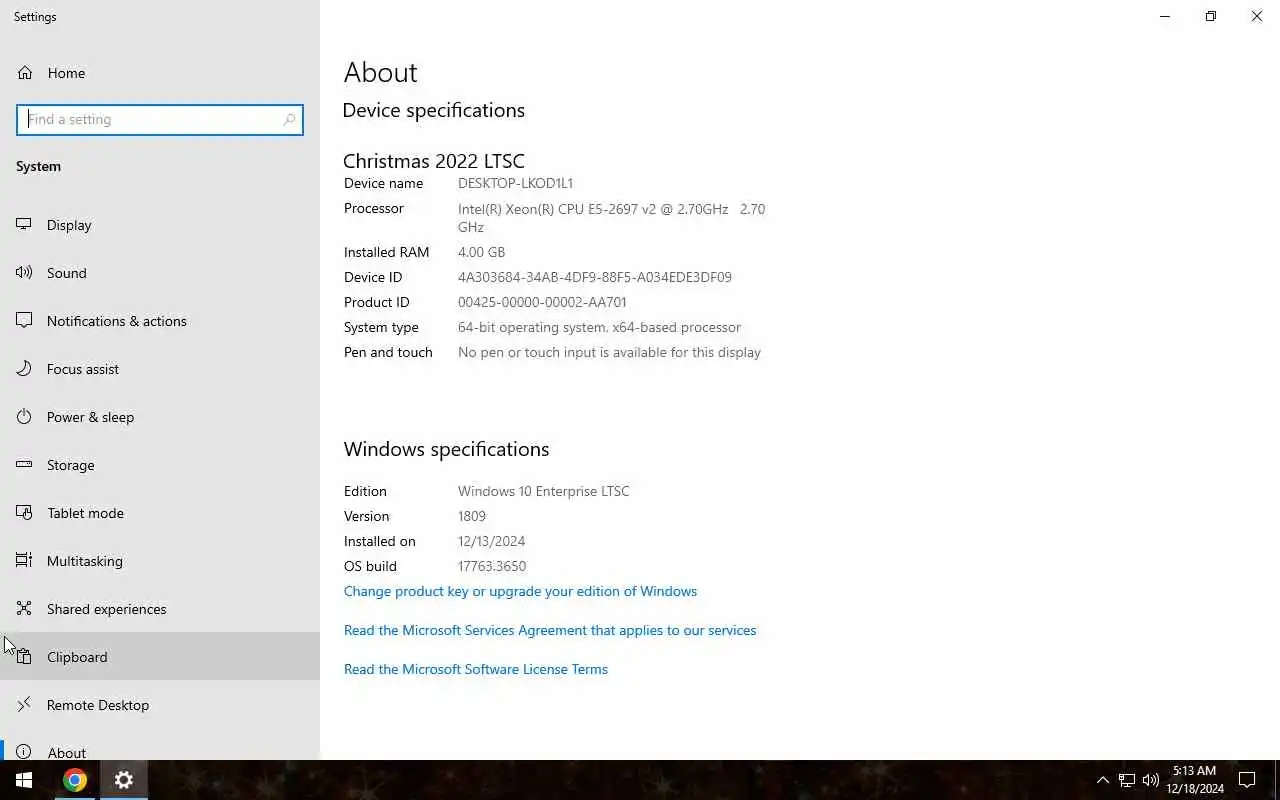Click the processor value Intel(R) Xeon(R) text

click(x=611, y=218)
